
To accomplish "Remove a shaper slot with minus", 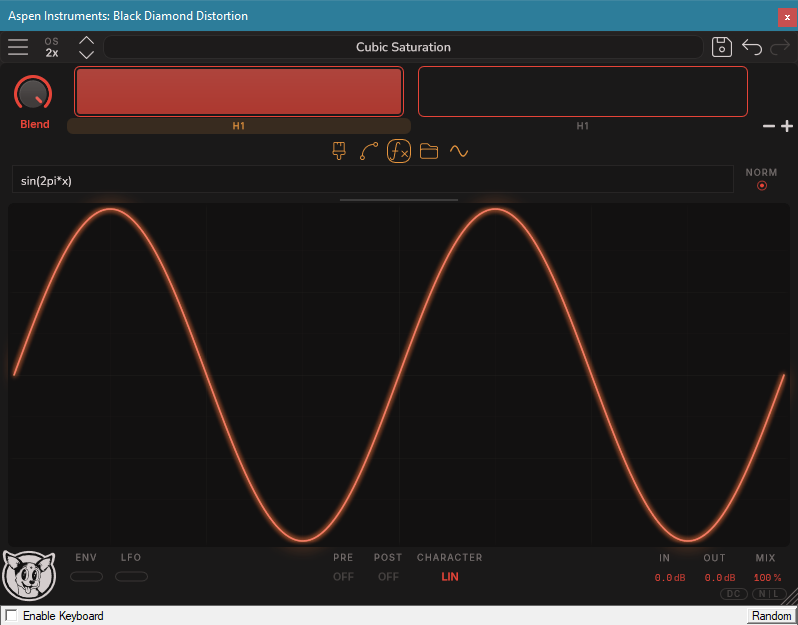I will [x=768, y=126].
